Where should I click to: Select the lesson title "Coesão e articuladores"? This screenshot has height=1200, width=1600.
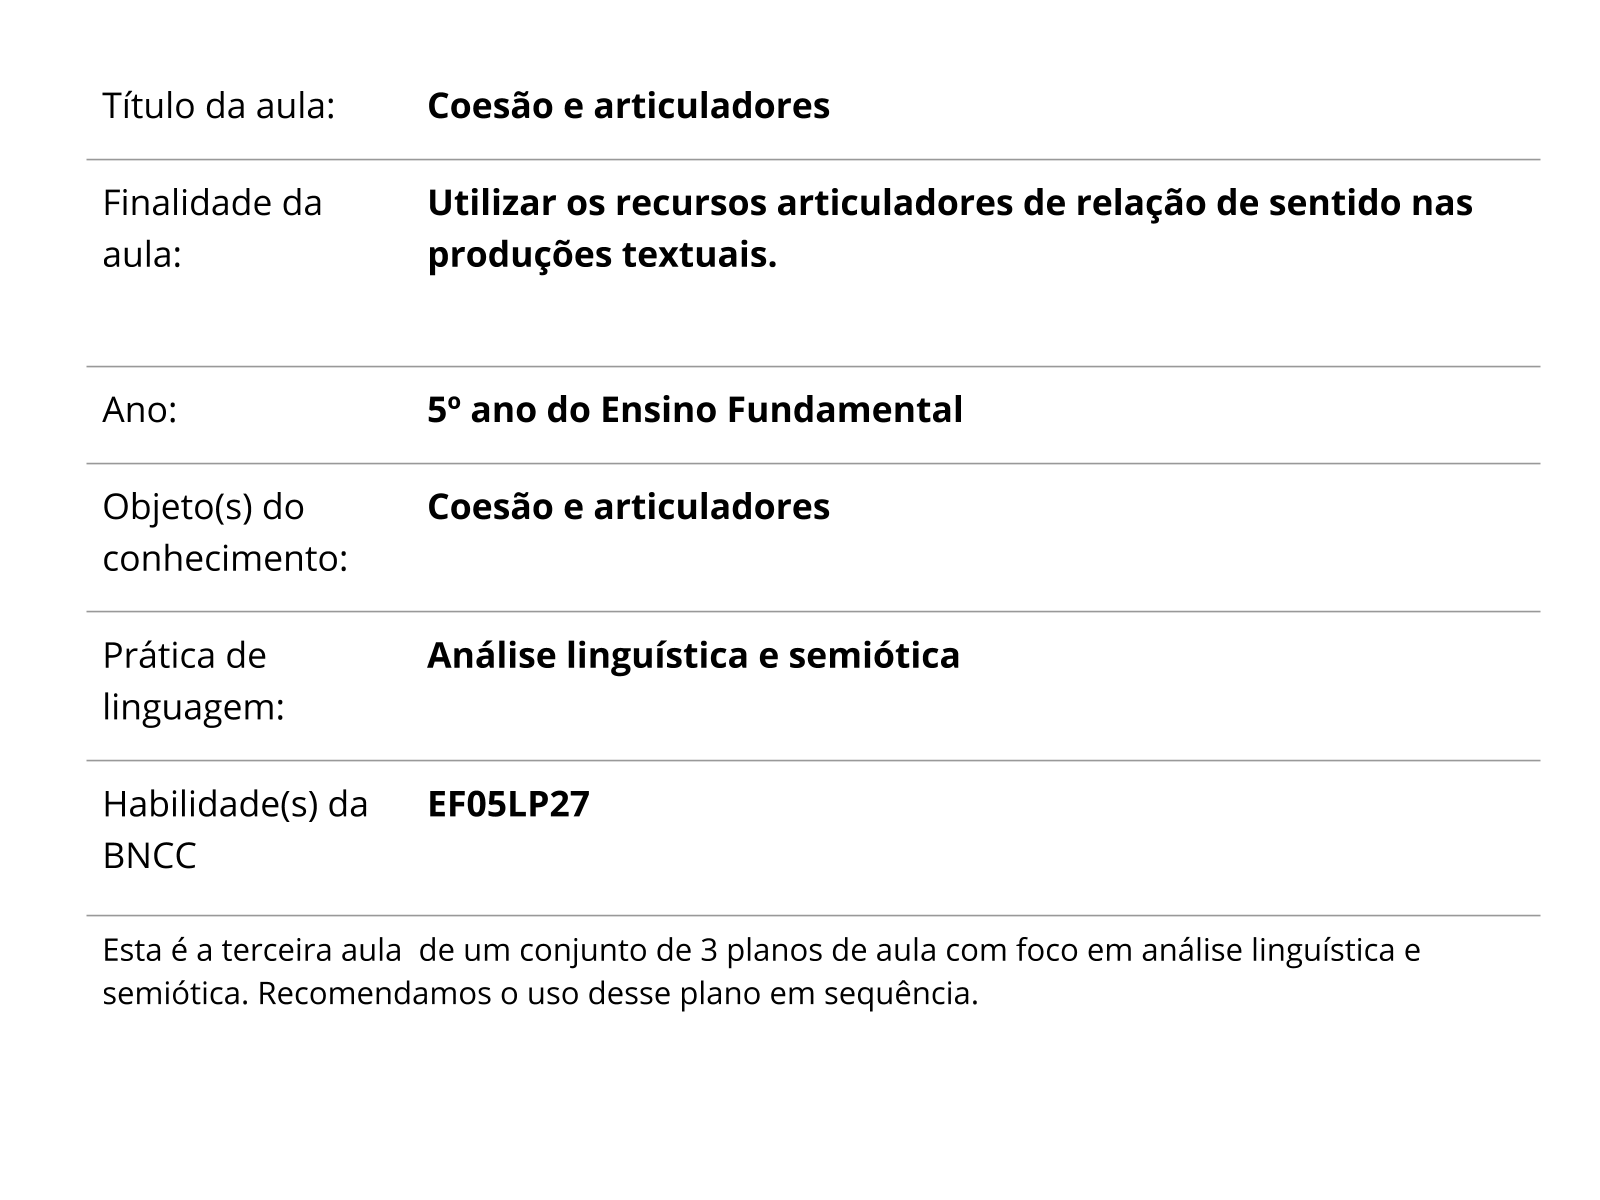[628, 106]
